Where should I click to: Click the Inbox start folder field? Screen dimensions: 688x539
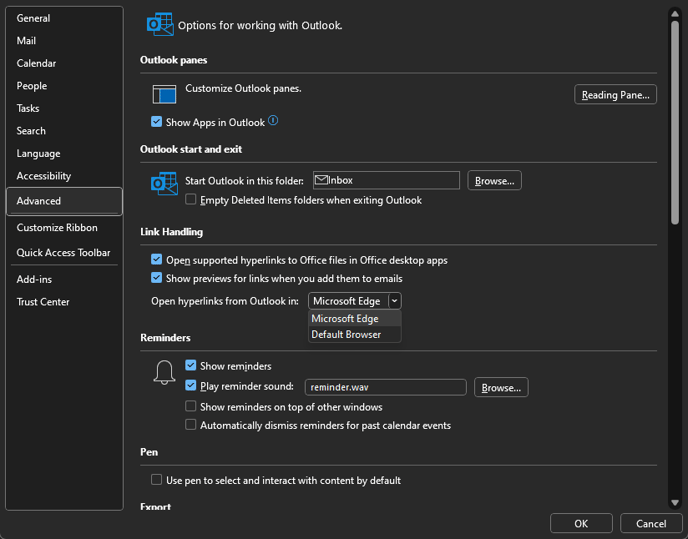point(386,180)
